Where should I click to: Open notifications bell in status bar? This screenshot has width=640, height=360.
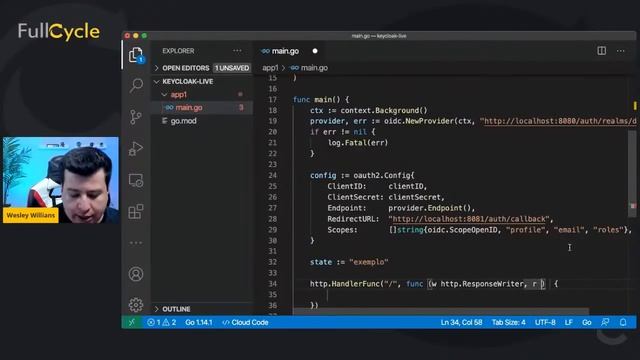(623, 322)
